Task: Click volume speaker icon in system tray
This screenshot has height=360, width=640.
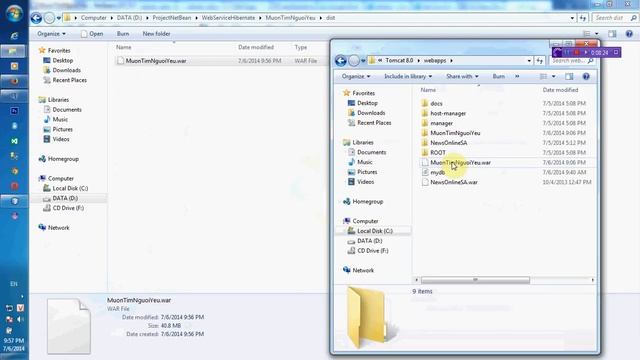Action: (20, 319)
